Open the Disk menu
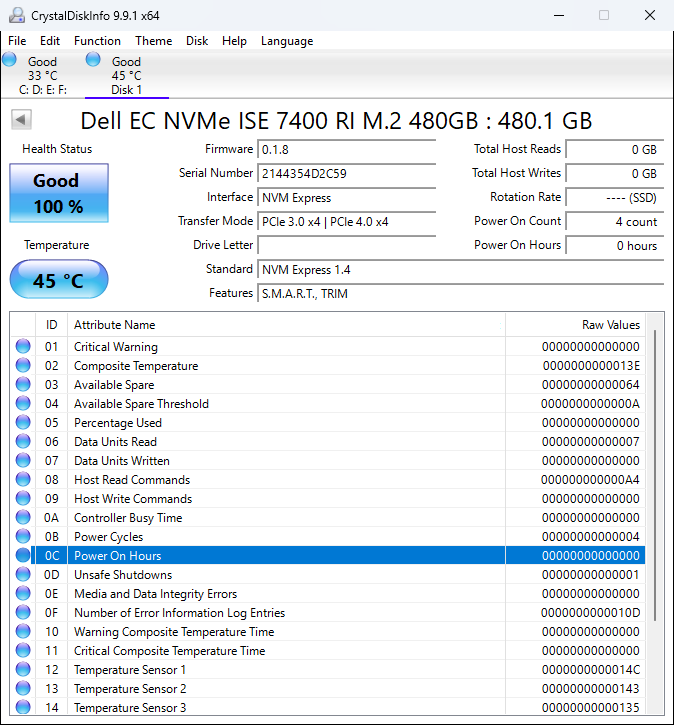674x725 pixels. 197,41
